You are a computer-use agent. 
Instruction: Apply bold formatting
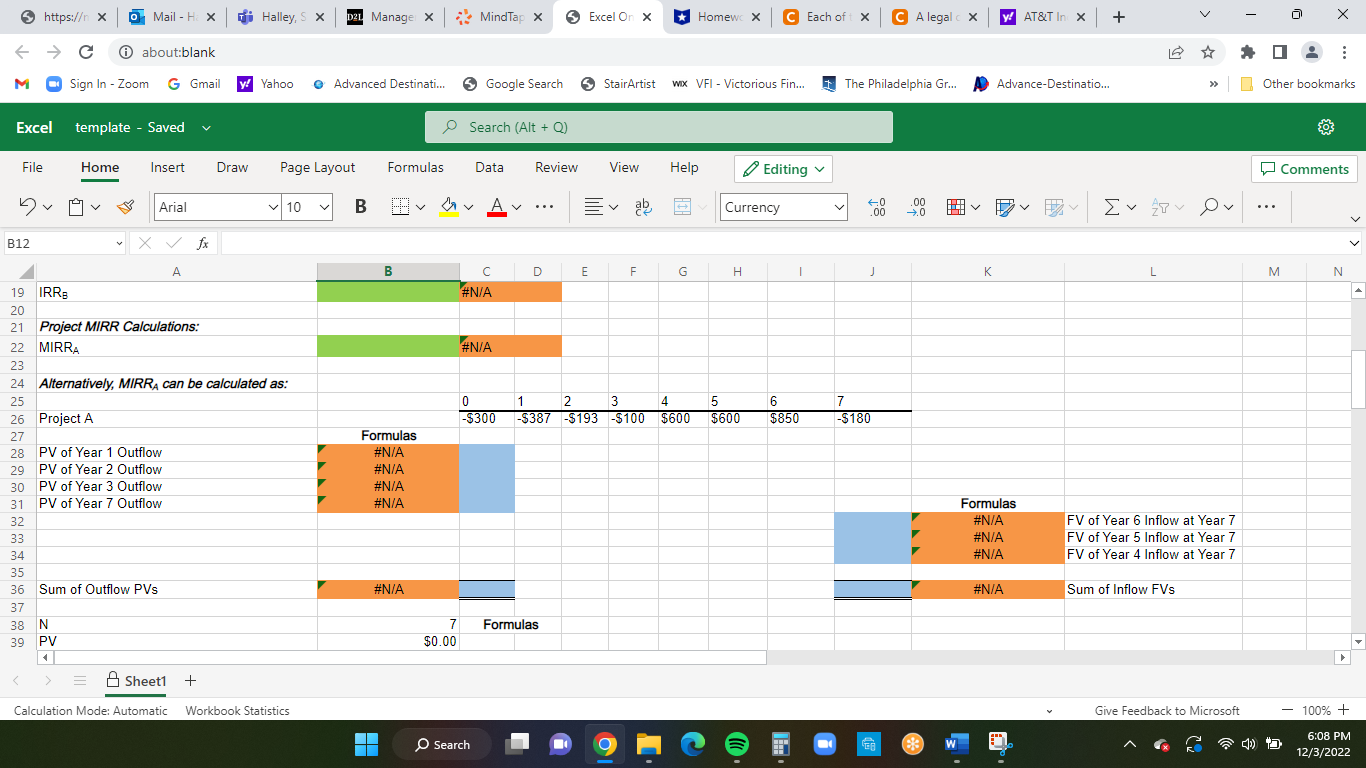(359, 207)
